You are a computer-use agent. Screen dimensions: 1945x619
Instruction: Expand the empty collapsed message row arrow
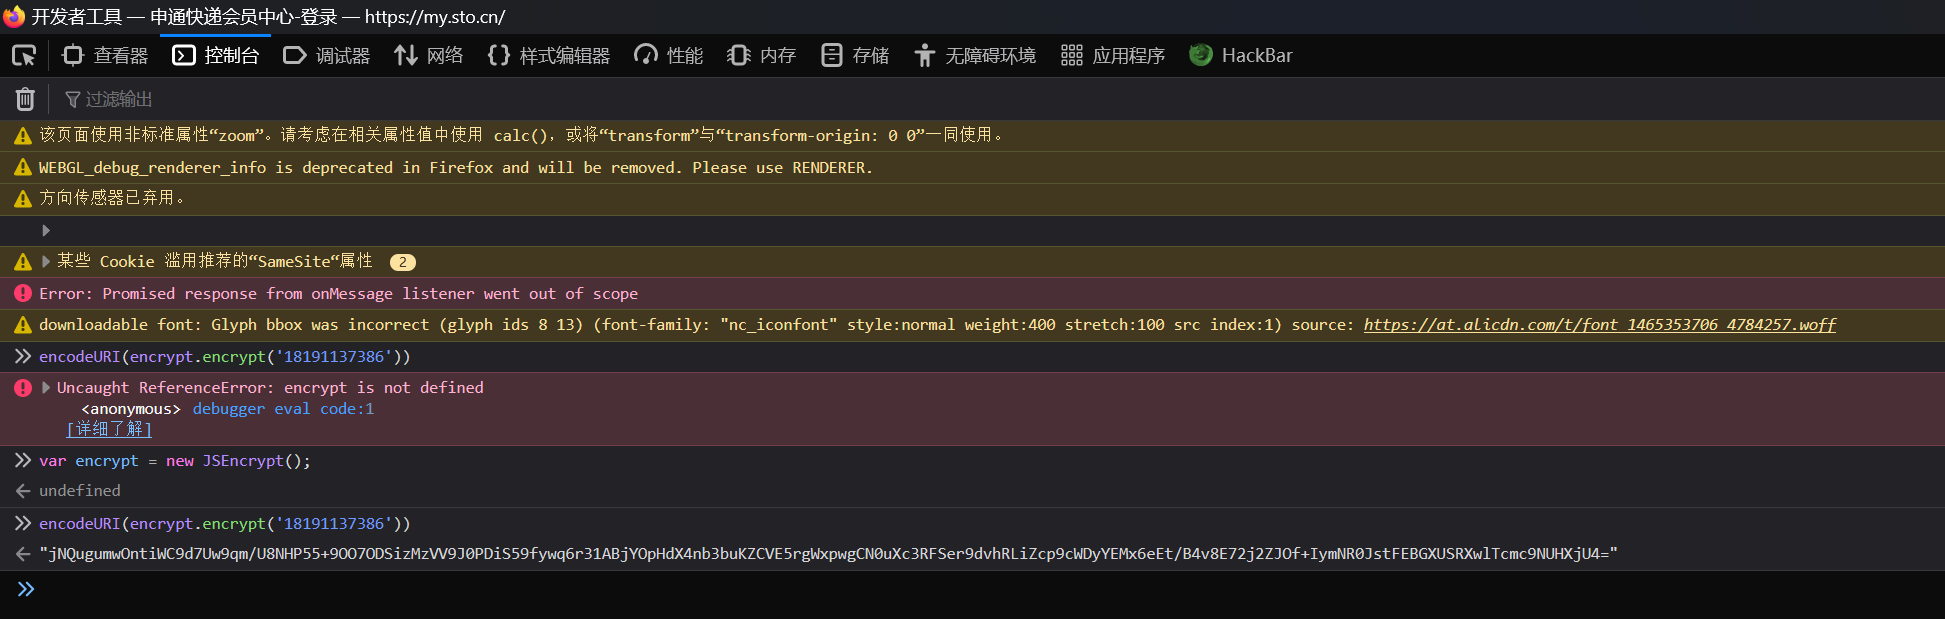click(46, 231)
